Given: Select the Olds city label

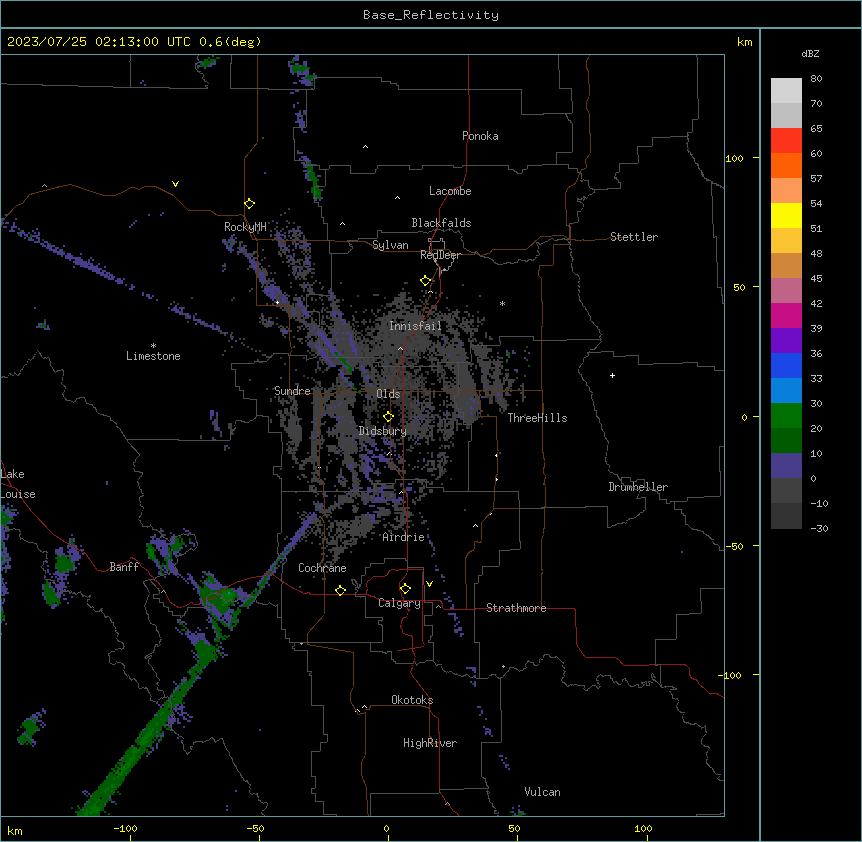Looking at the screenshot, I should point(388,394).
